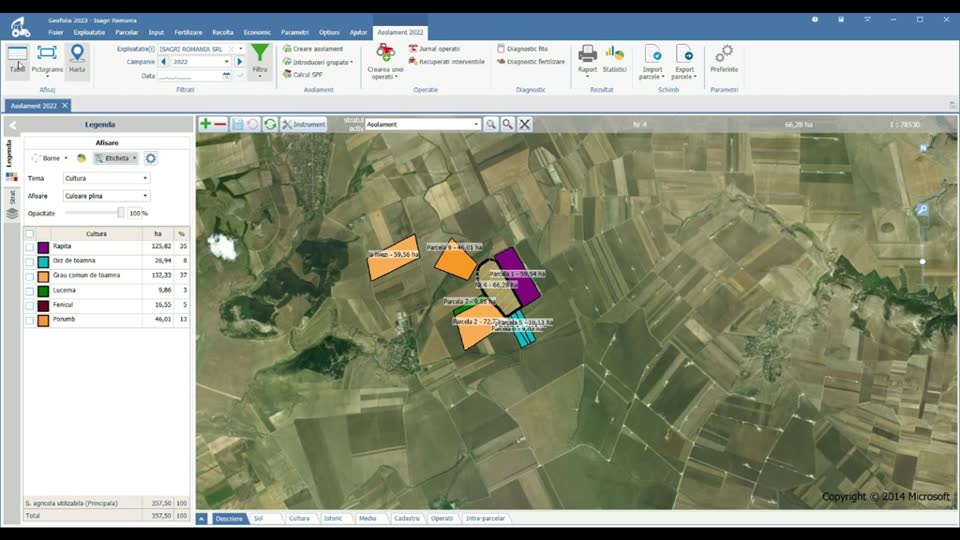Refresh the map with green arrows
The image size is (960, 540).
[x=270, y=124]
